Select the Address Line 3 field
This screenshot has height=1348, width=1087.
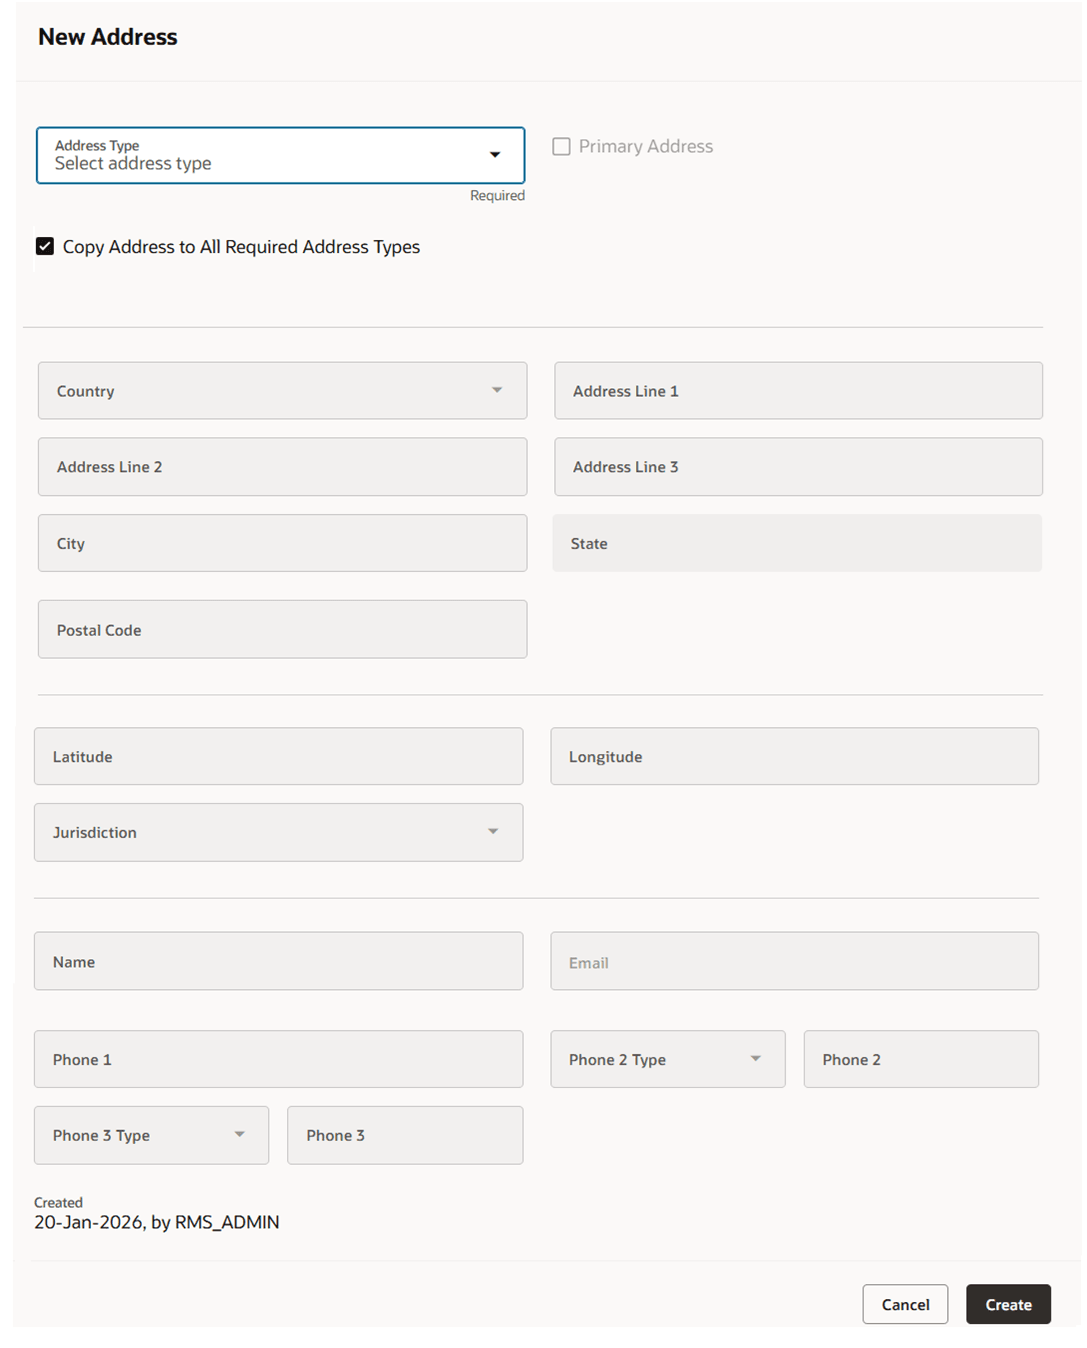pos(798,467)
